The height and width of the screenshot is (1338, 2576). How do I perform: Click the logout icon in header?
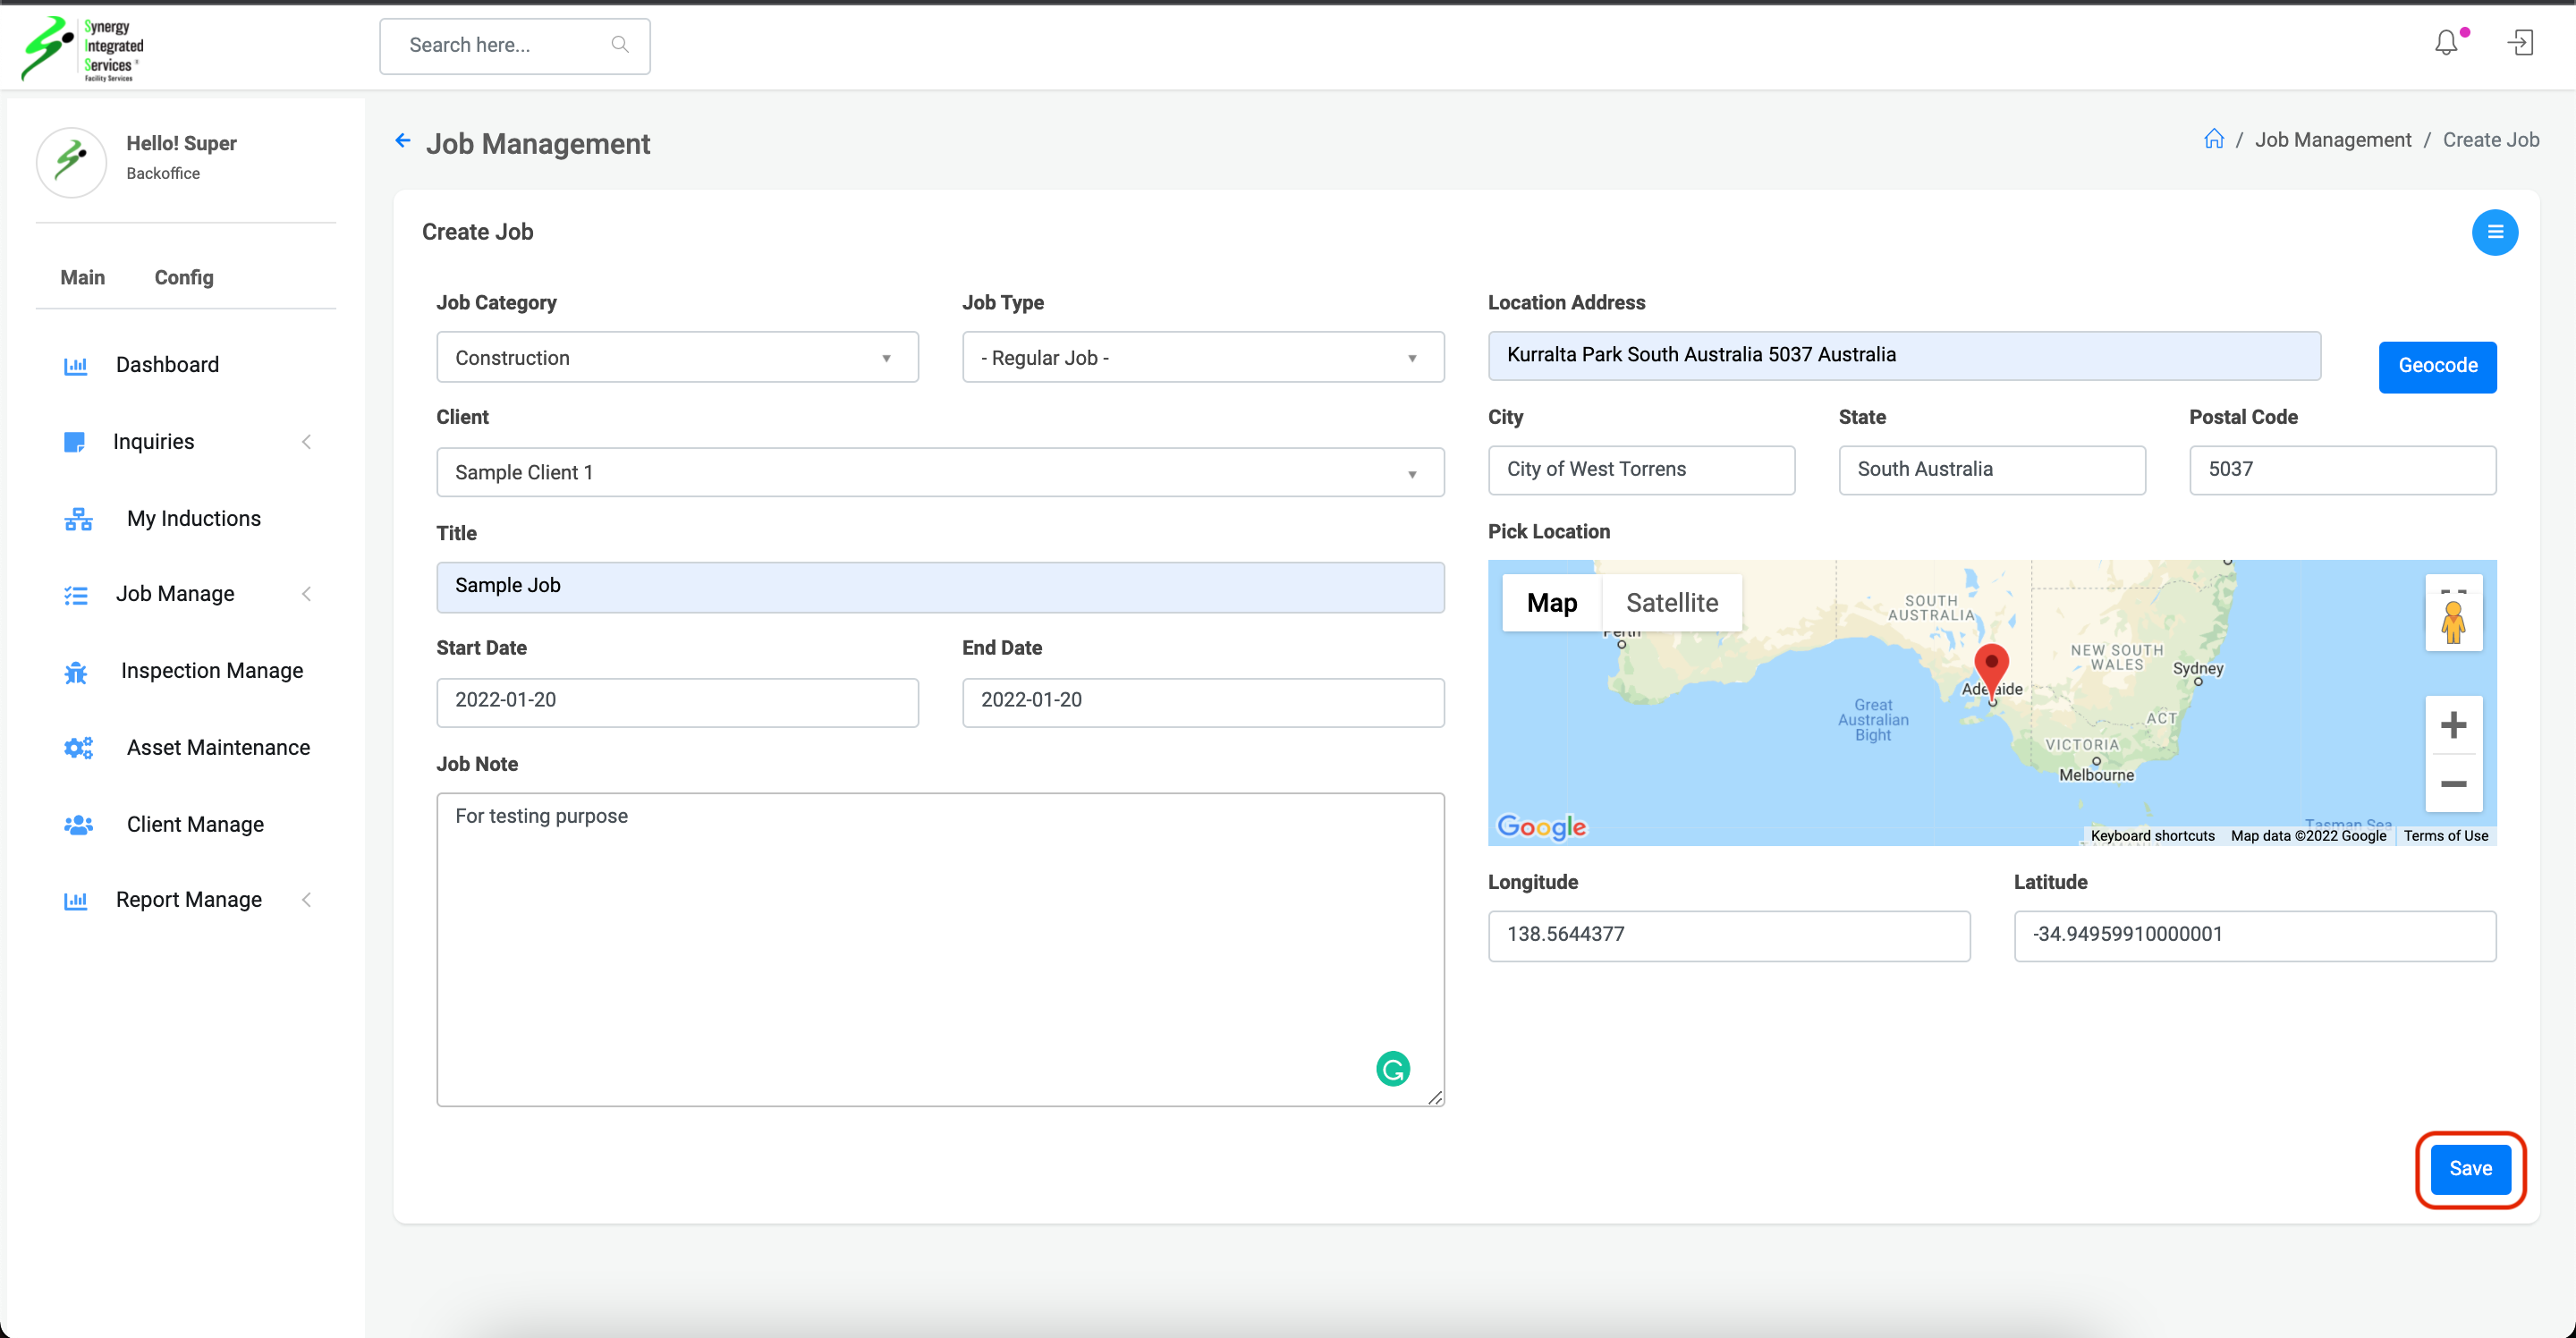tap(2520, 43)
